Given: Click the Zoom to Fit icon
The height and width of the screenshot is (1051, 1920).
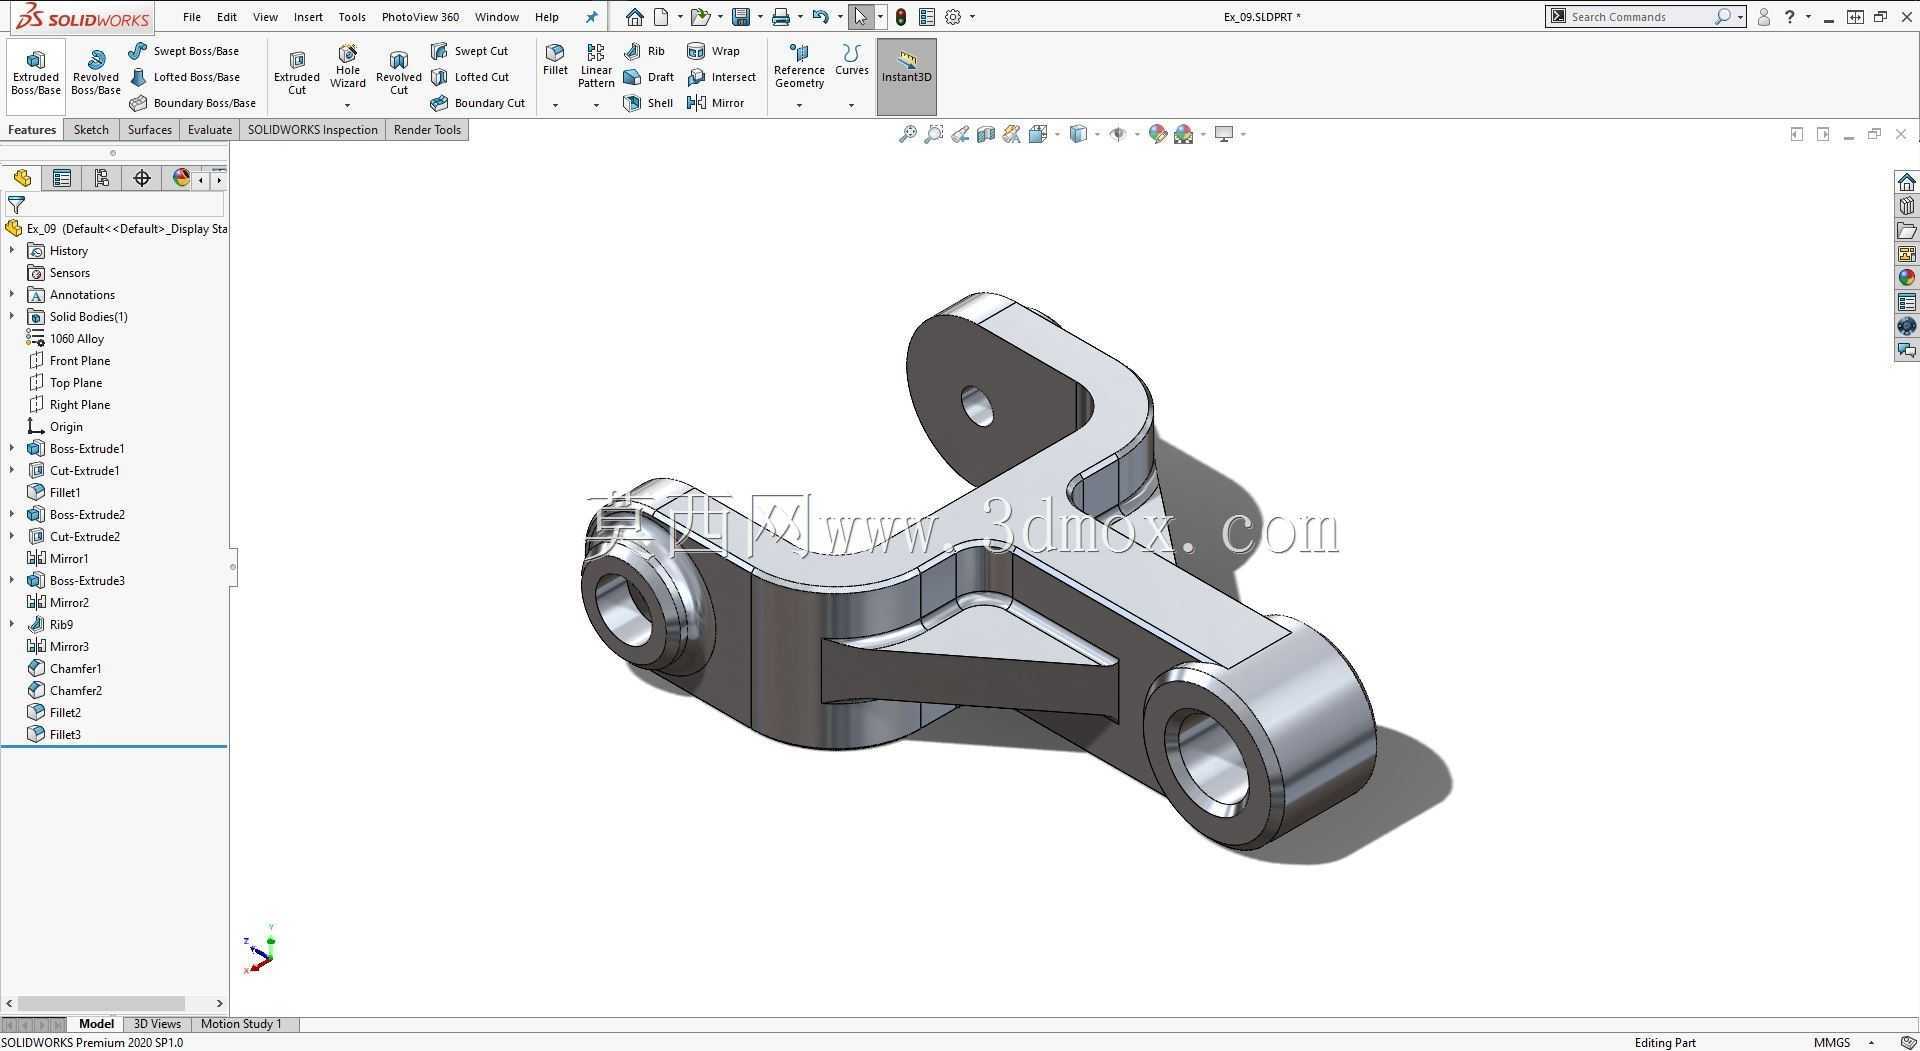Looking at the screenshot, I should coord(907,134).
